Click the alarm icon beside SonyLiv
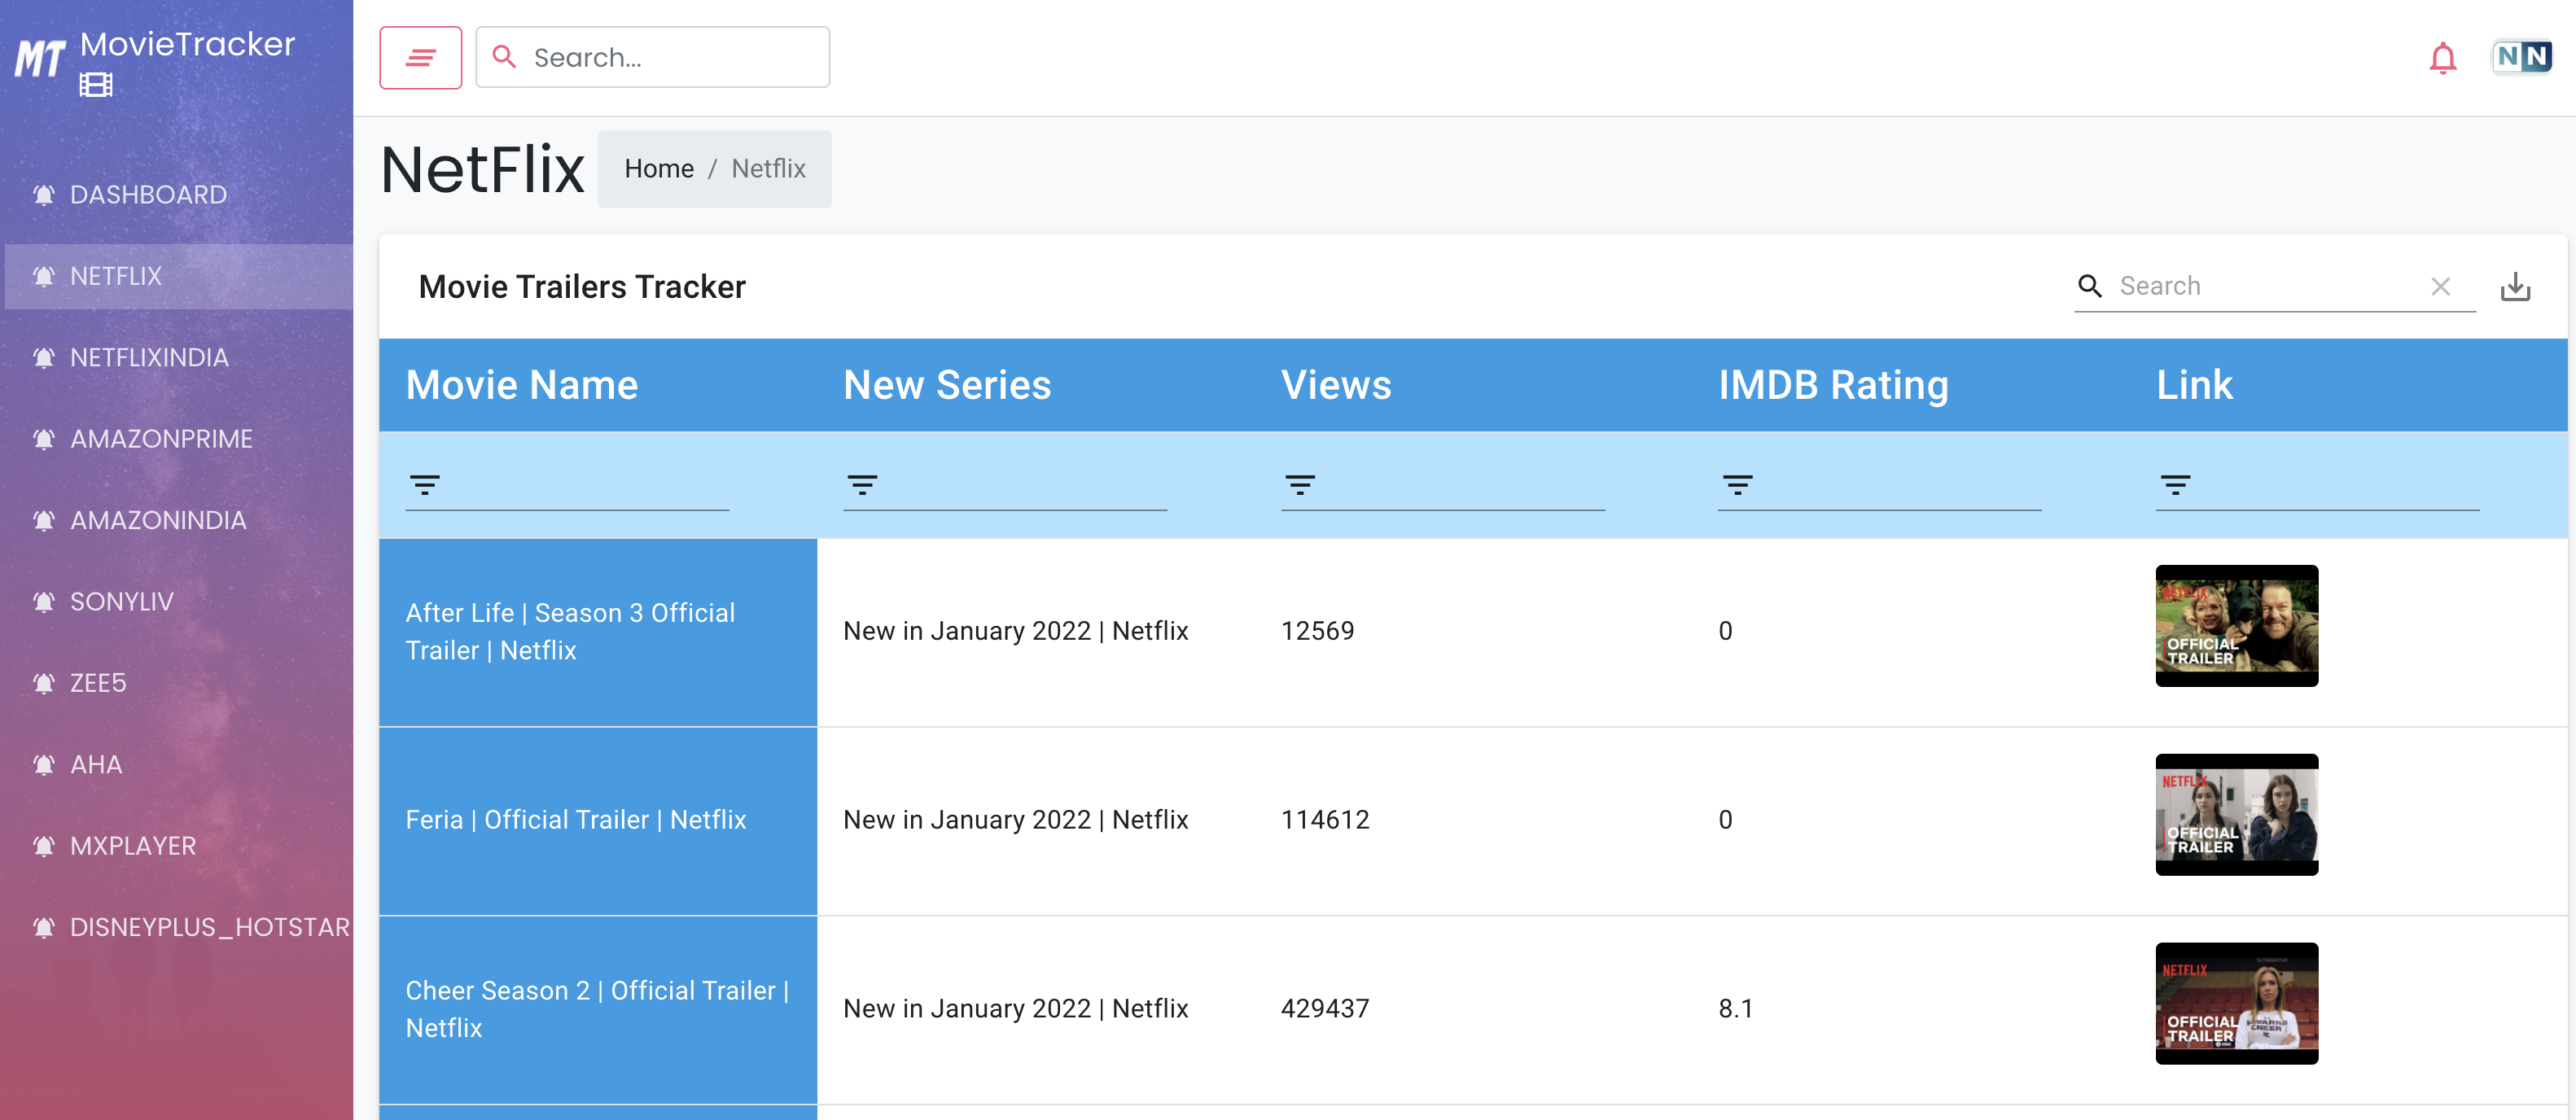This screenshot has height=1120, width=2576. click(44, 601)
